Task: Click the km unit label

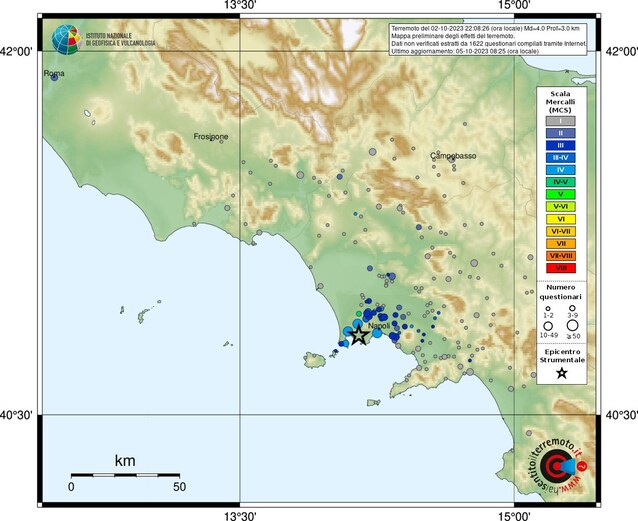Action: click(x=125, y=461)
